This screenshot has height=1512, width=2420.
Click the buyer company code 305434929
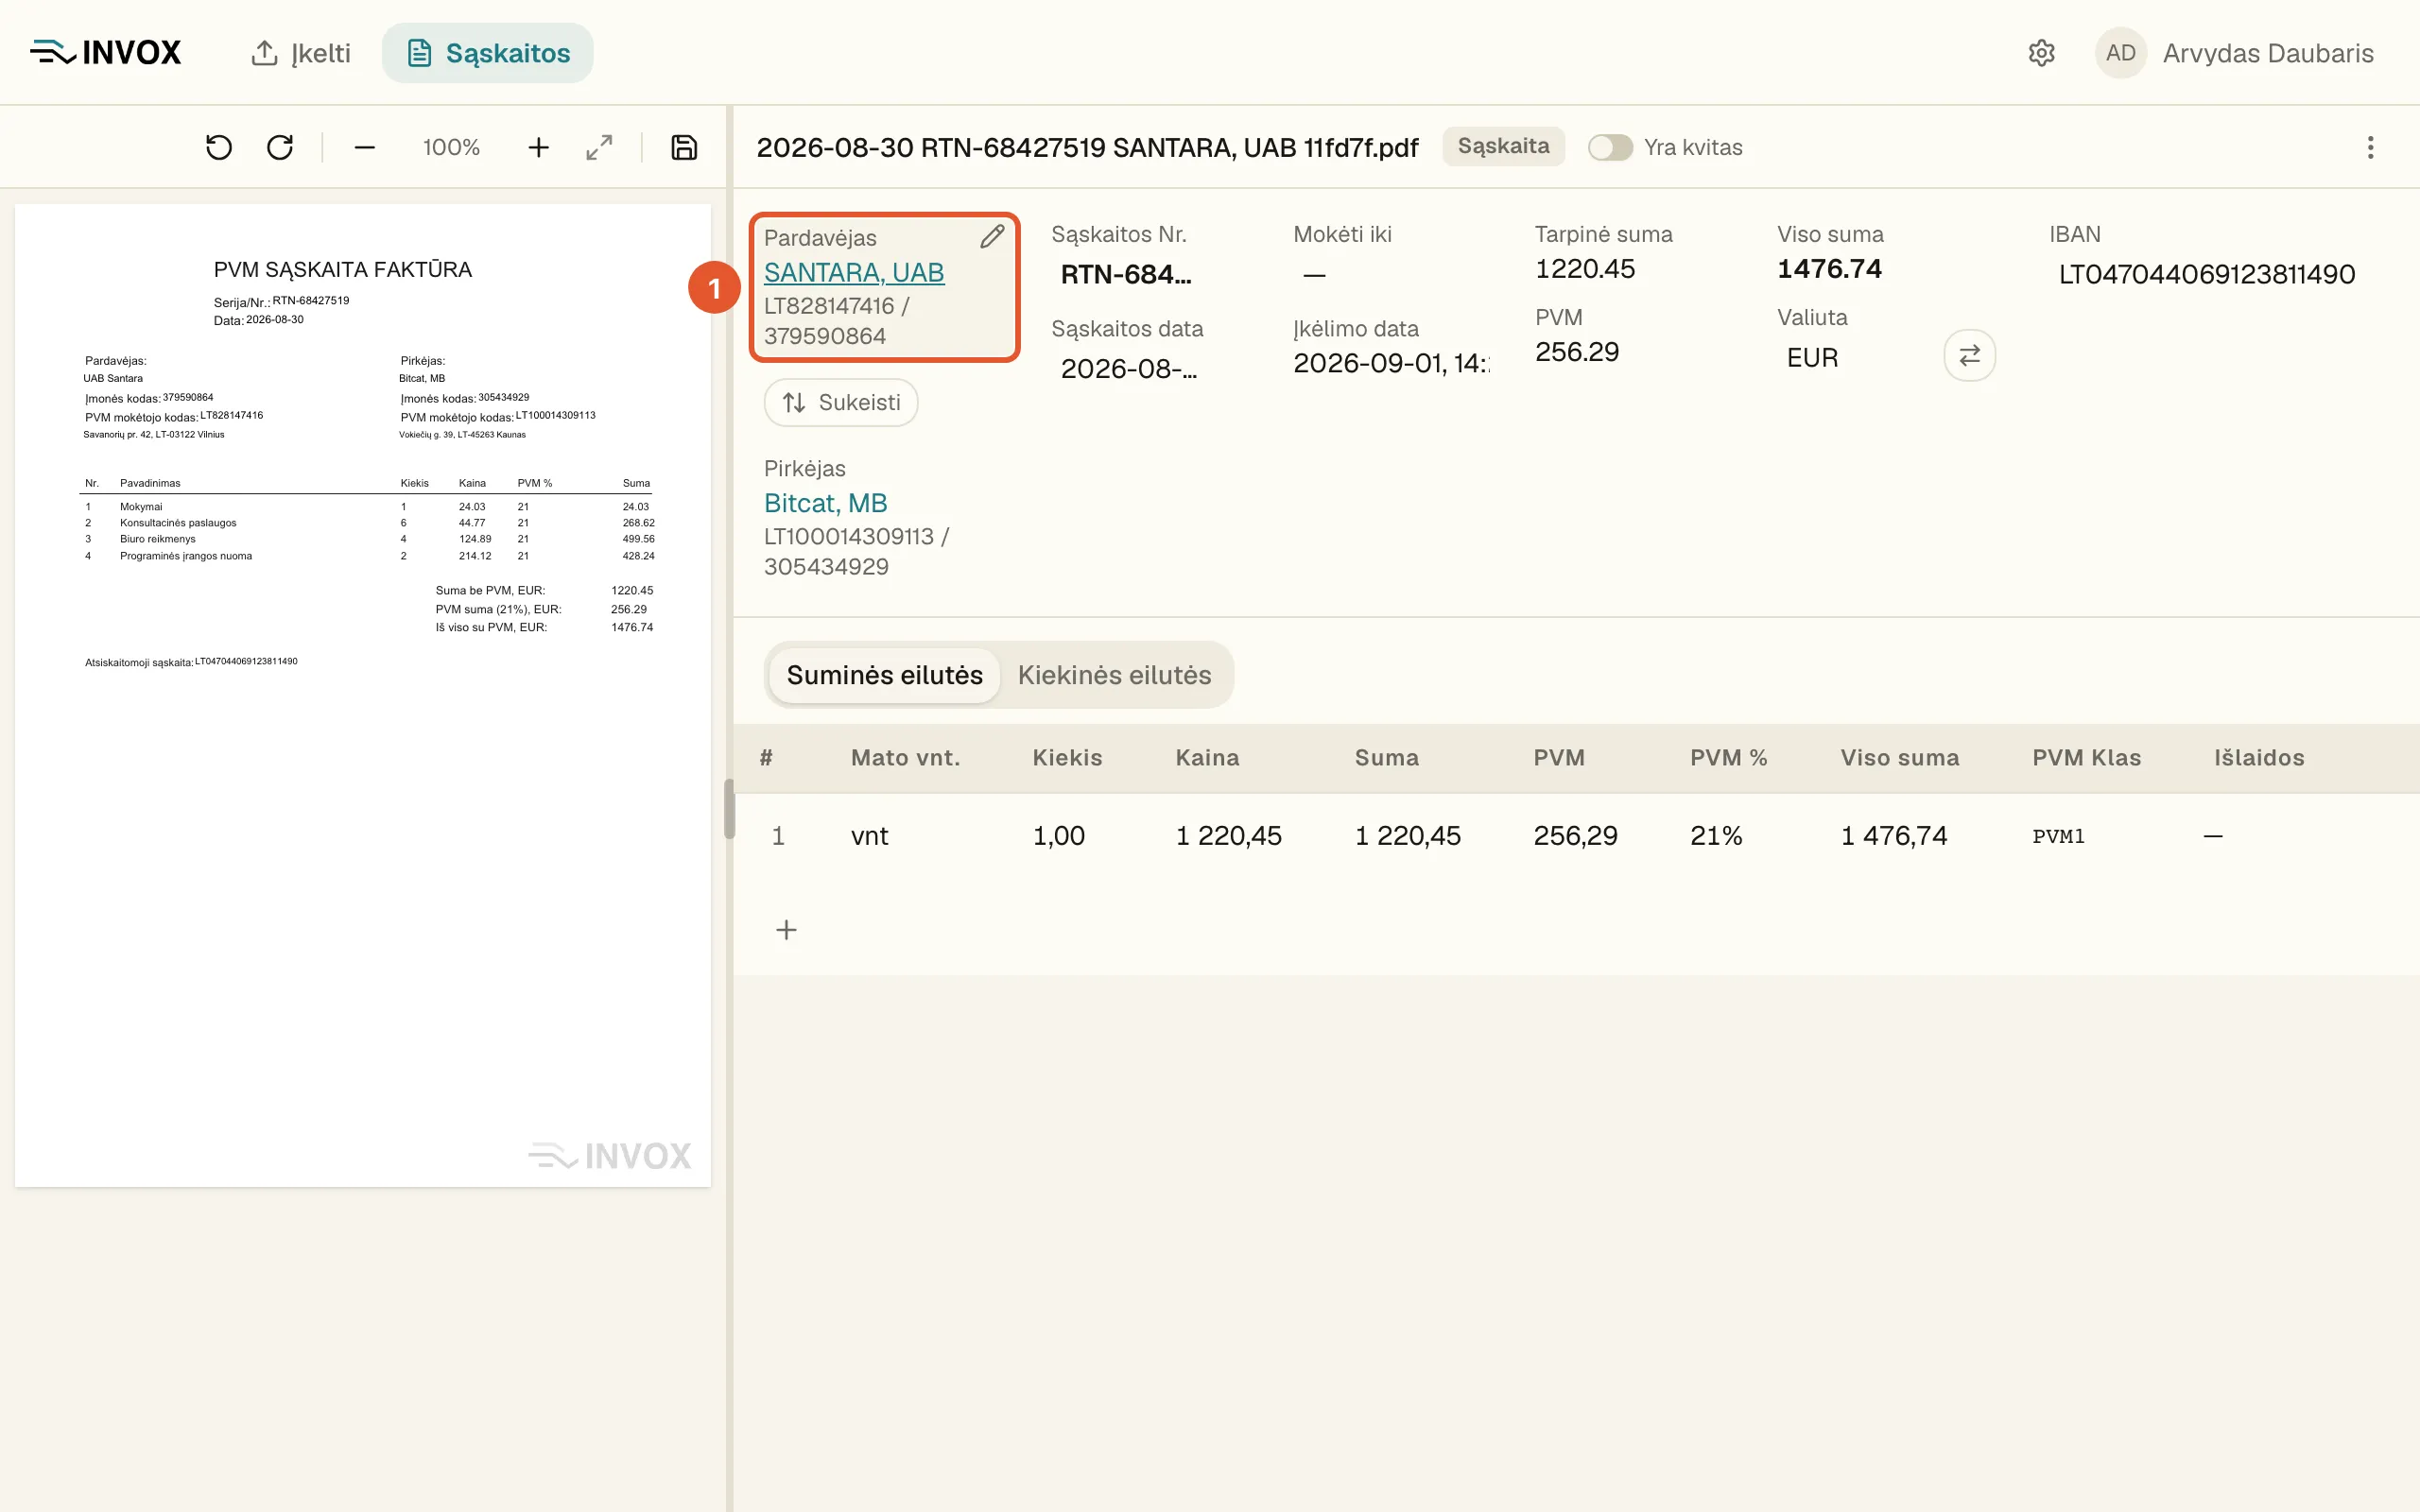point(826,567)
